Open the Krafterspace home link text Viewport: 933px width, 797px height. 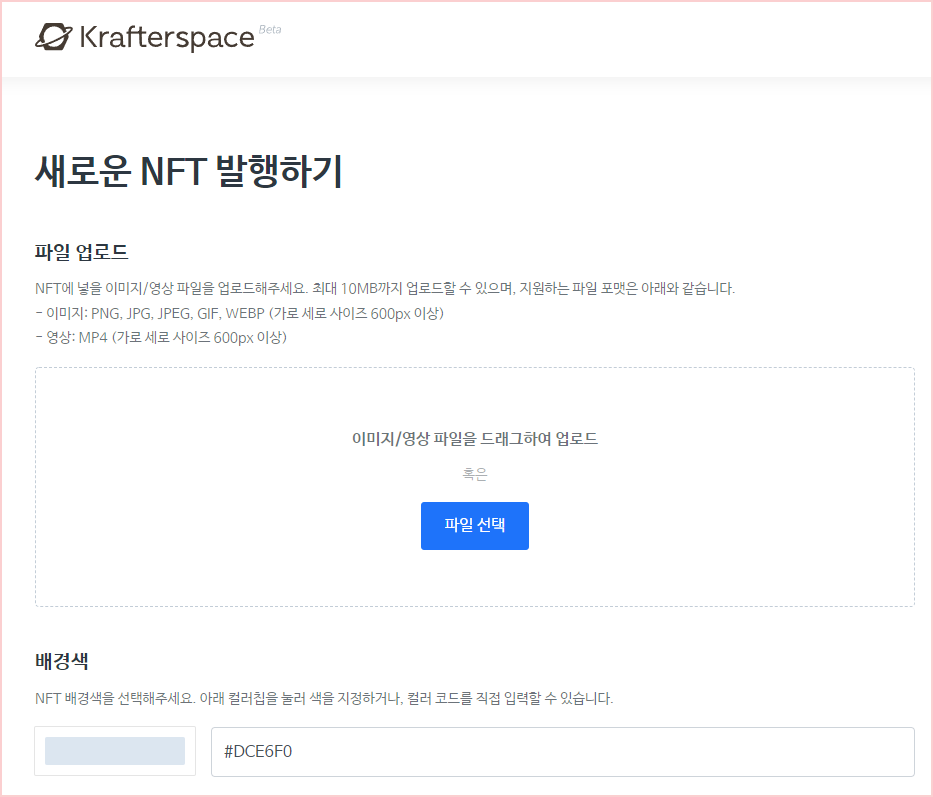point(167,37)
